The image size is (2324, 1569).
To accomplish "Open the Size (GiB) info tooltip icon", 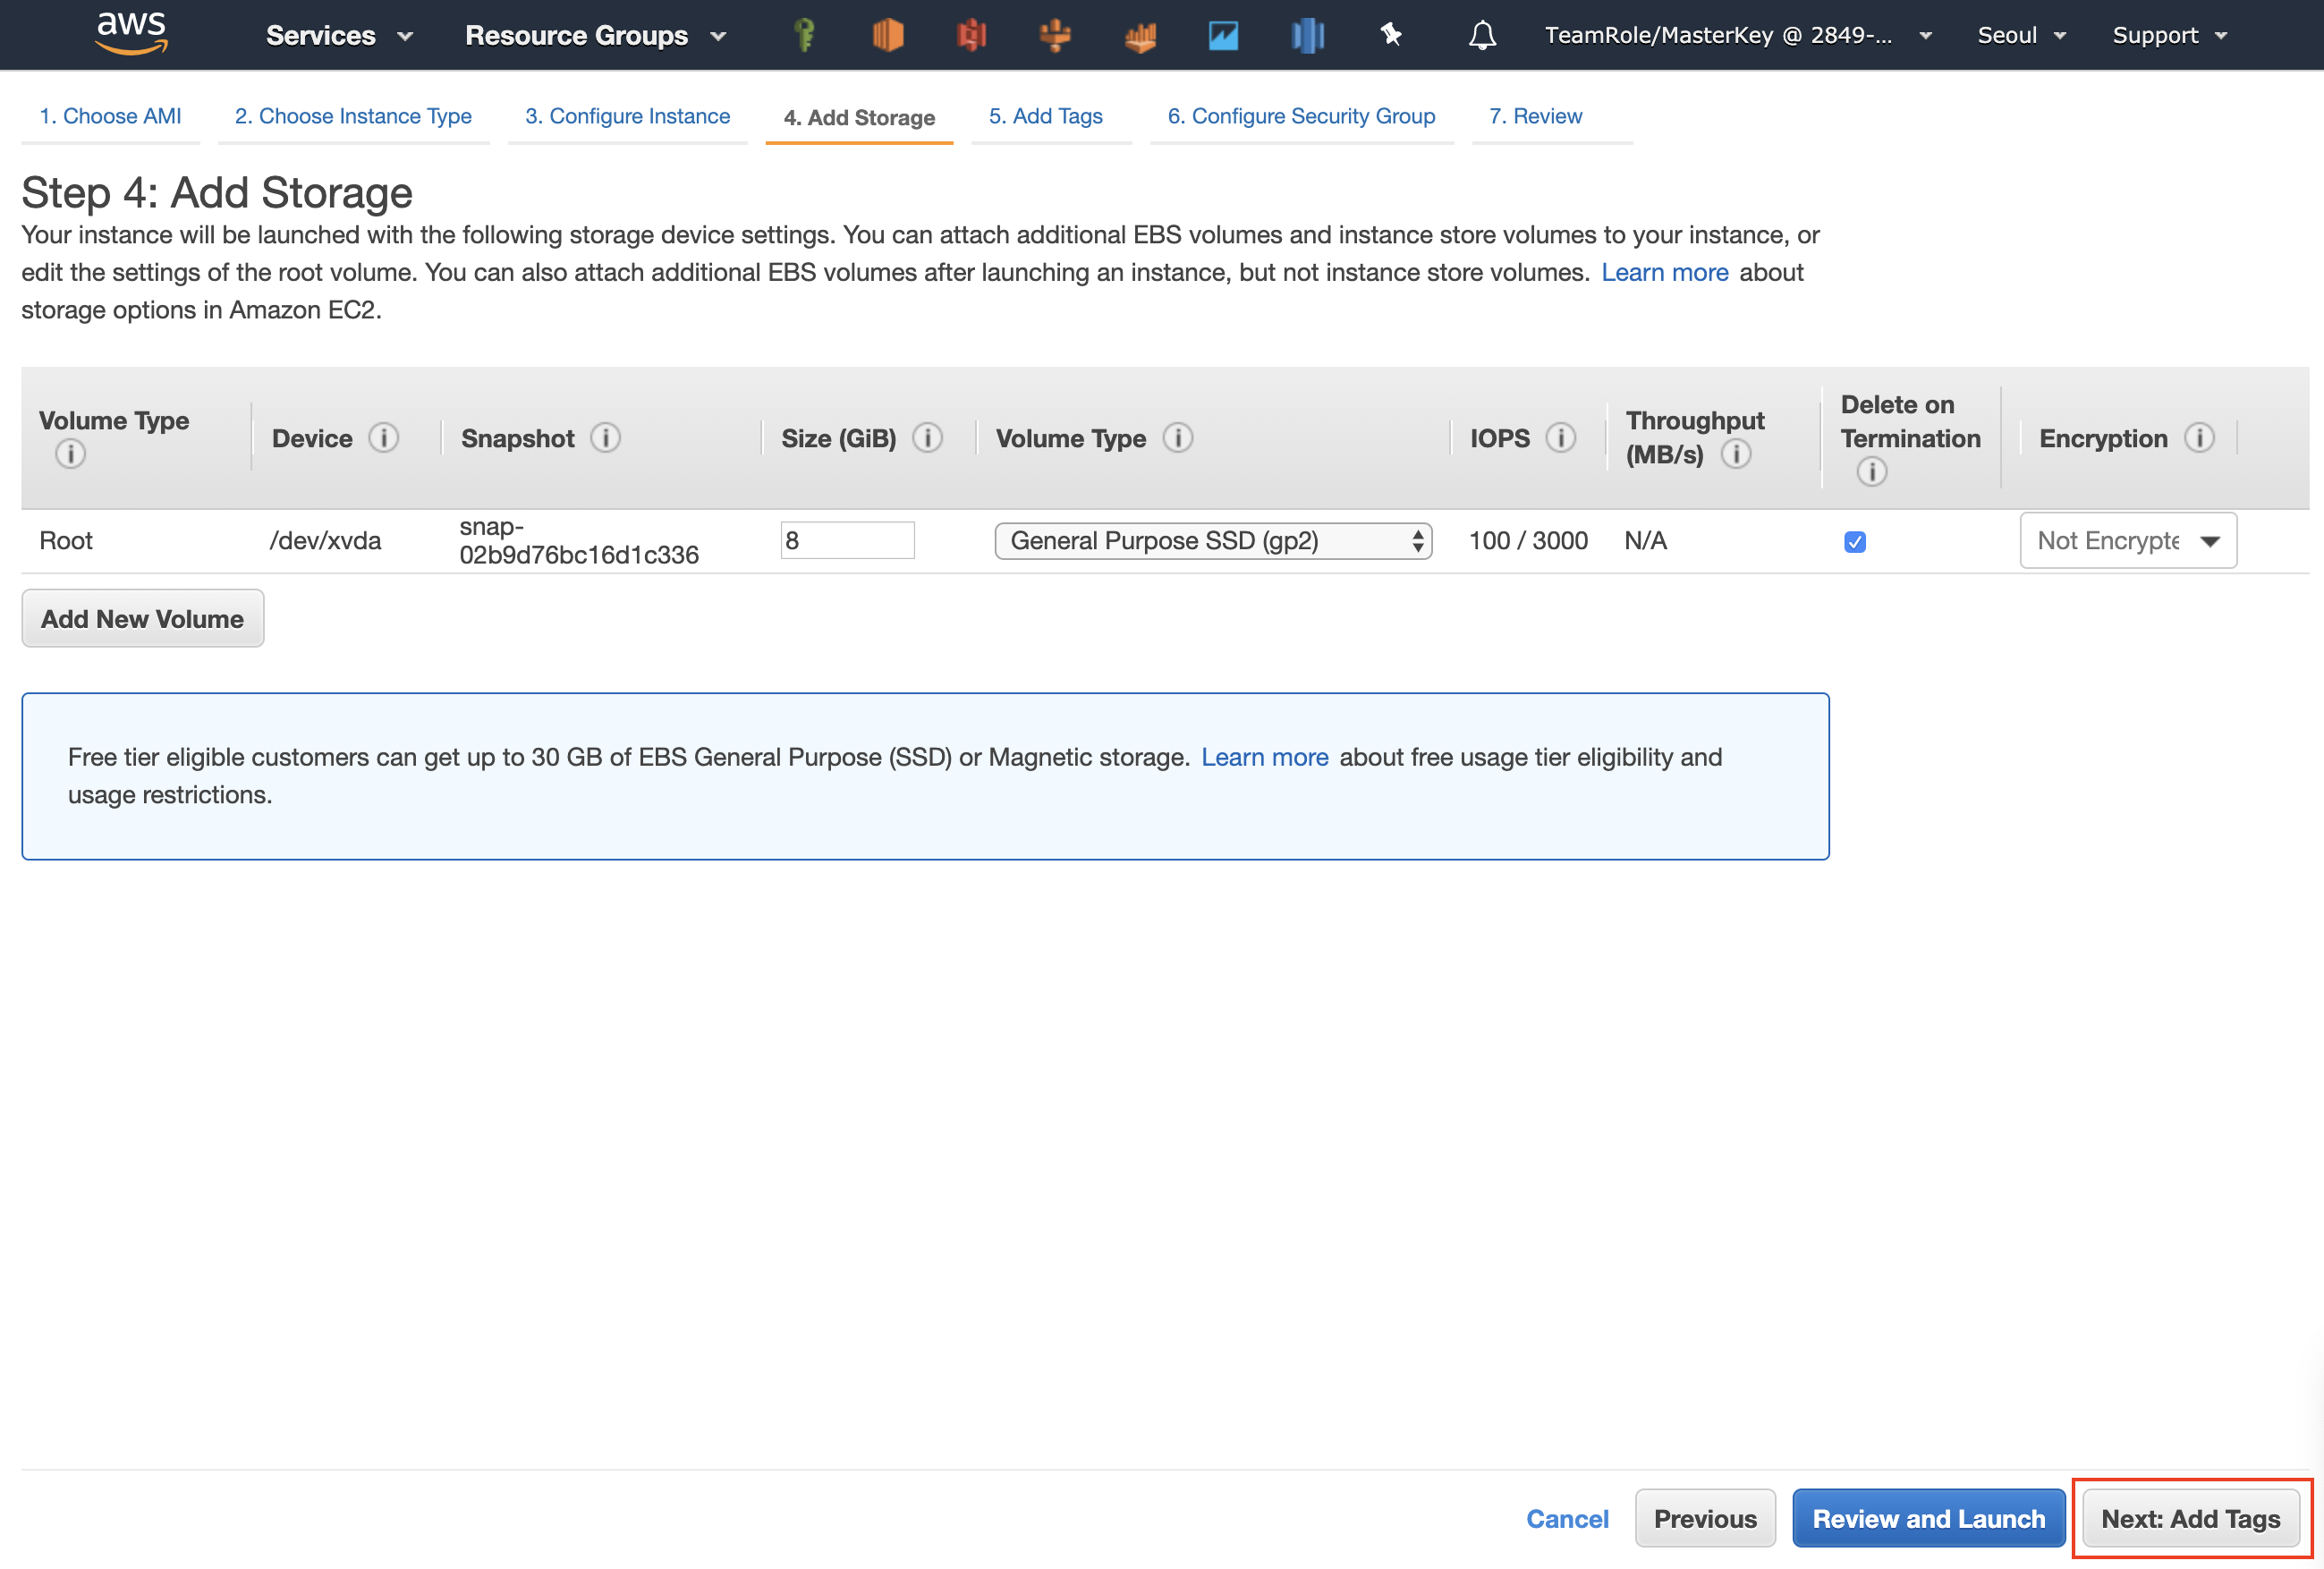I will pyautogui.click(x=926, y=438).
